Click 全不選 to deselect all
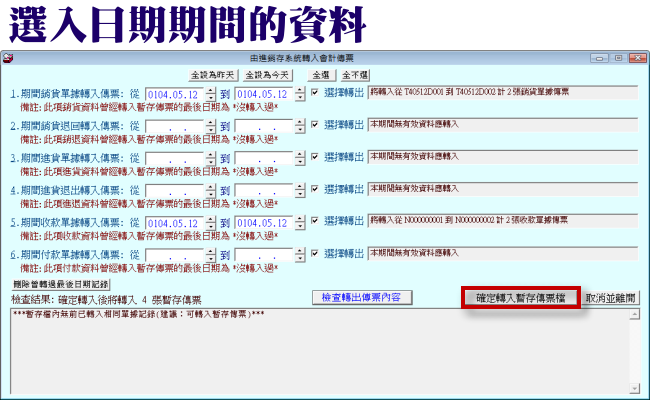This screenshot has width=650, height=400. [x=355, y=75]
